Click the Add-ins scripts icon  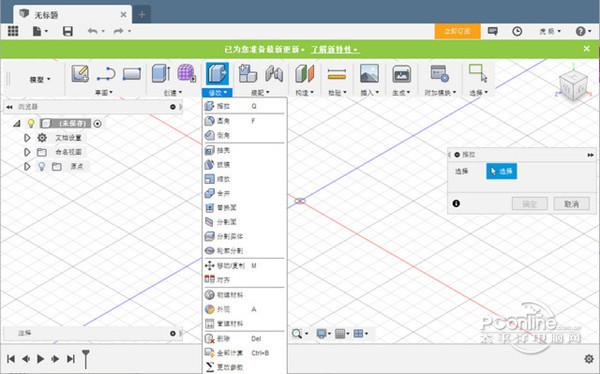click(439, 73)
